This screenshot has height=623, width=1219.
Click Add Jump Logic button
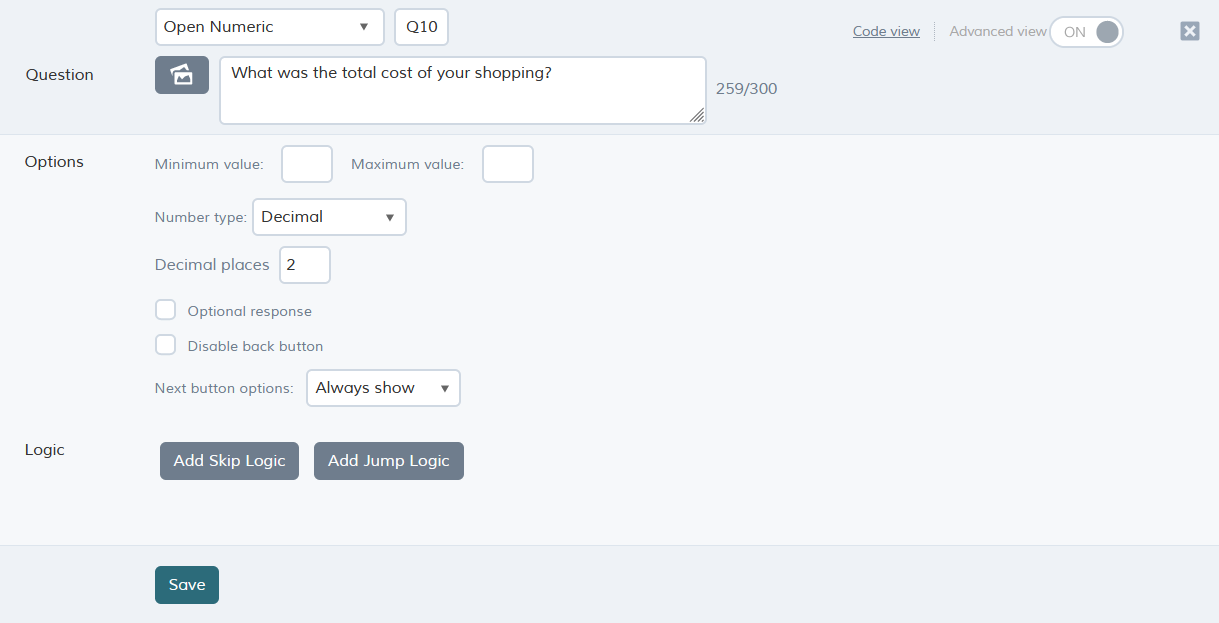[389, 461]
